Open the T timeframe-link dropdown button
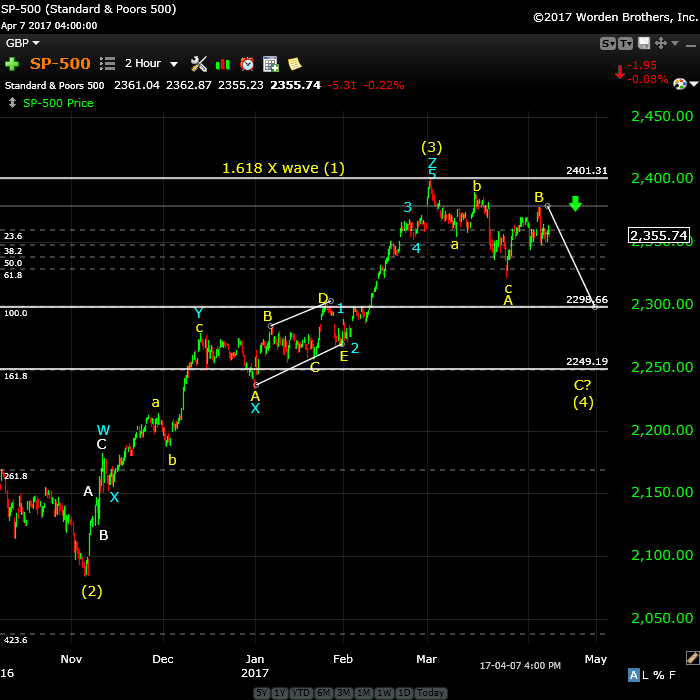The image size is (700, 700). (x=625, y=44)
